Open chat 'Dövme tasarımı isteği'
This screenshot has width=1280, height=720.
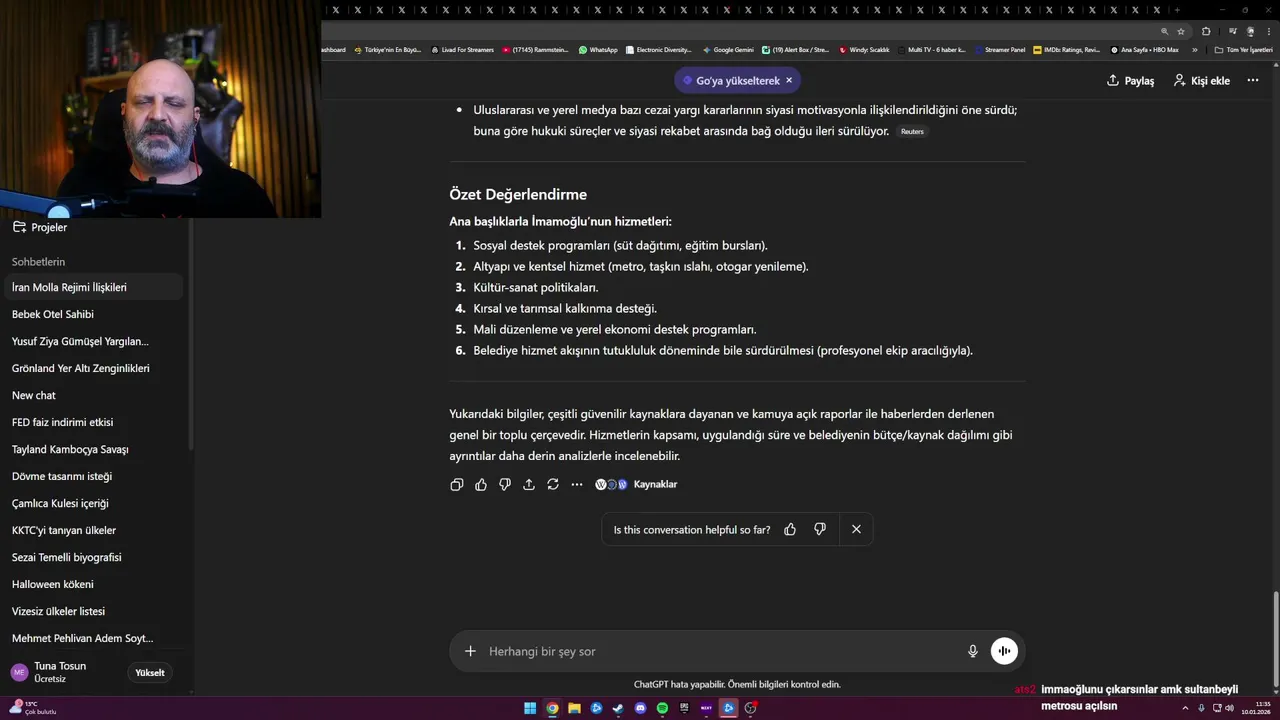click(x=92, y=476)
